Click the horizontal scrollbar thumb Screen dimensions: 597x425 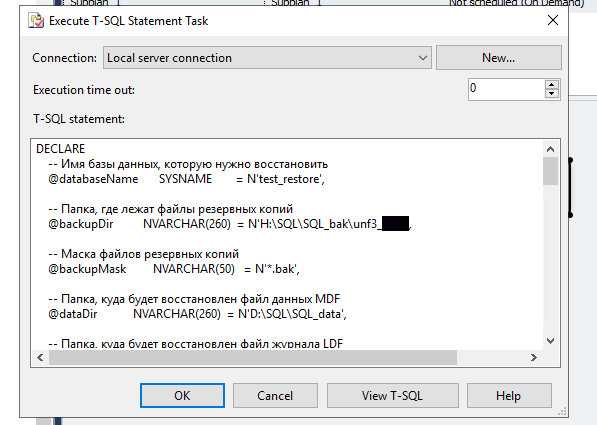[x=253, y=357]
